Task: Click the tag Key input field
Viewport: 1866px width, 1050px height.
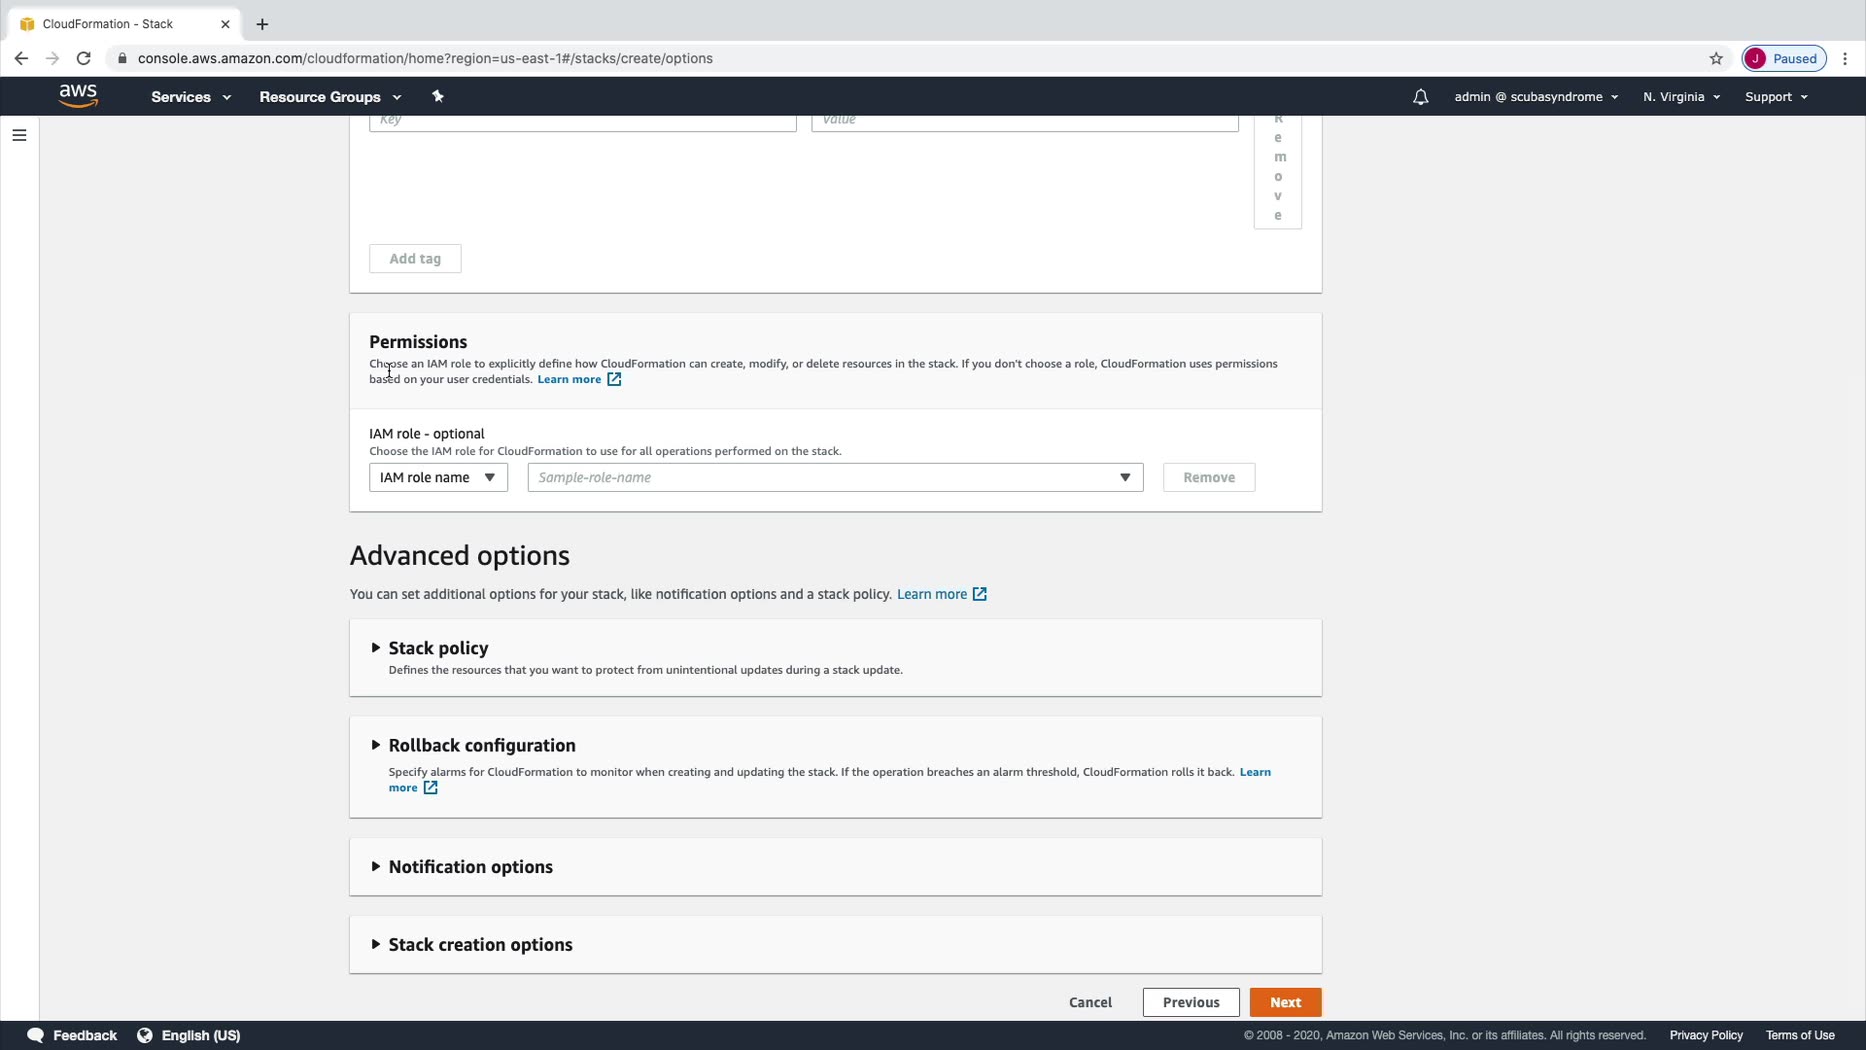Action: pos(583,121)
